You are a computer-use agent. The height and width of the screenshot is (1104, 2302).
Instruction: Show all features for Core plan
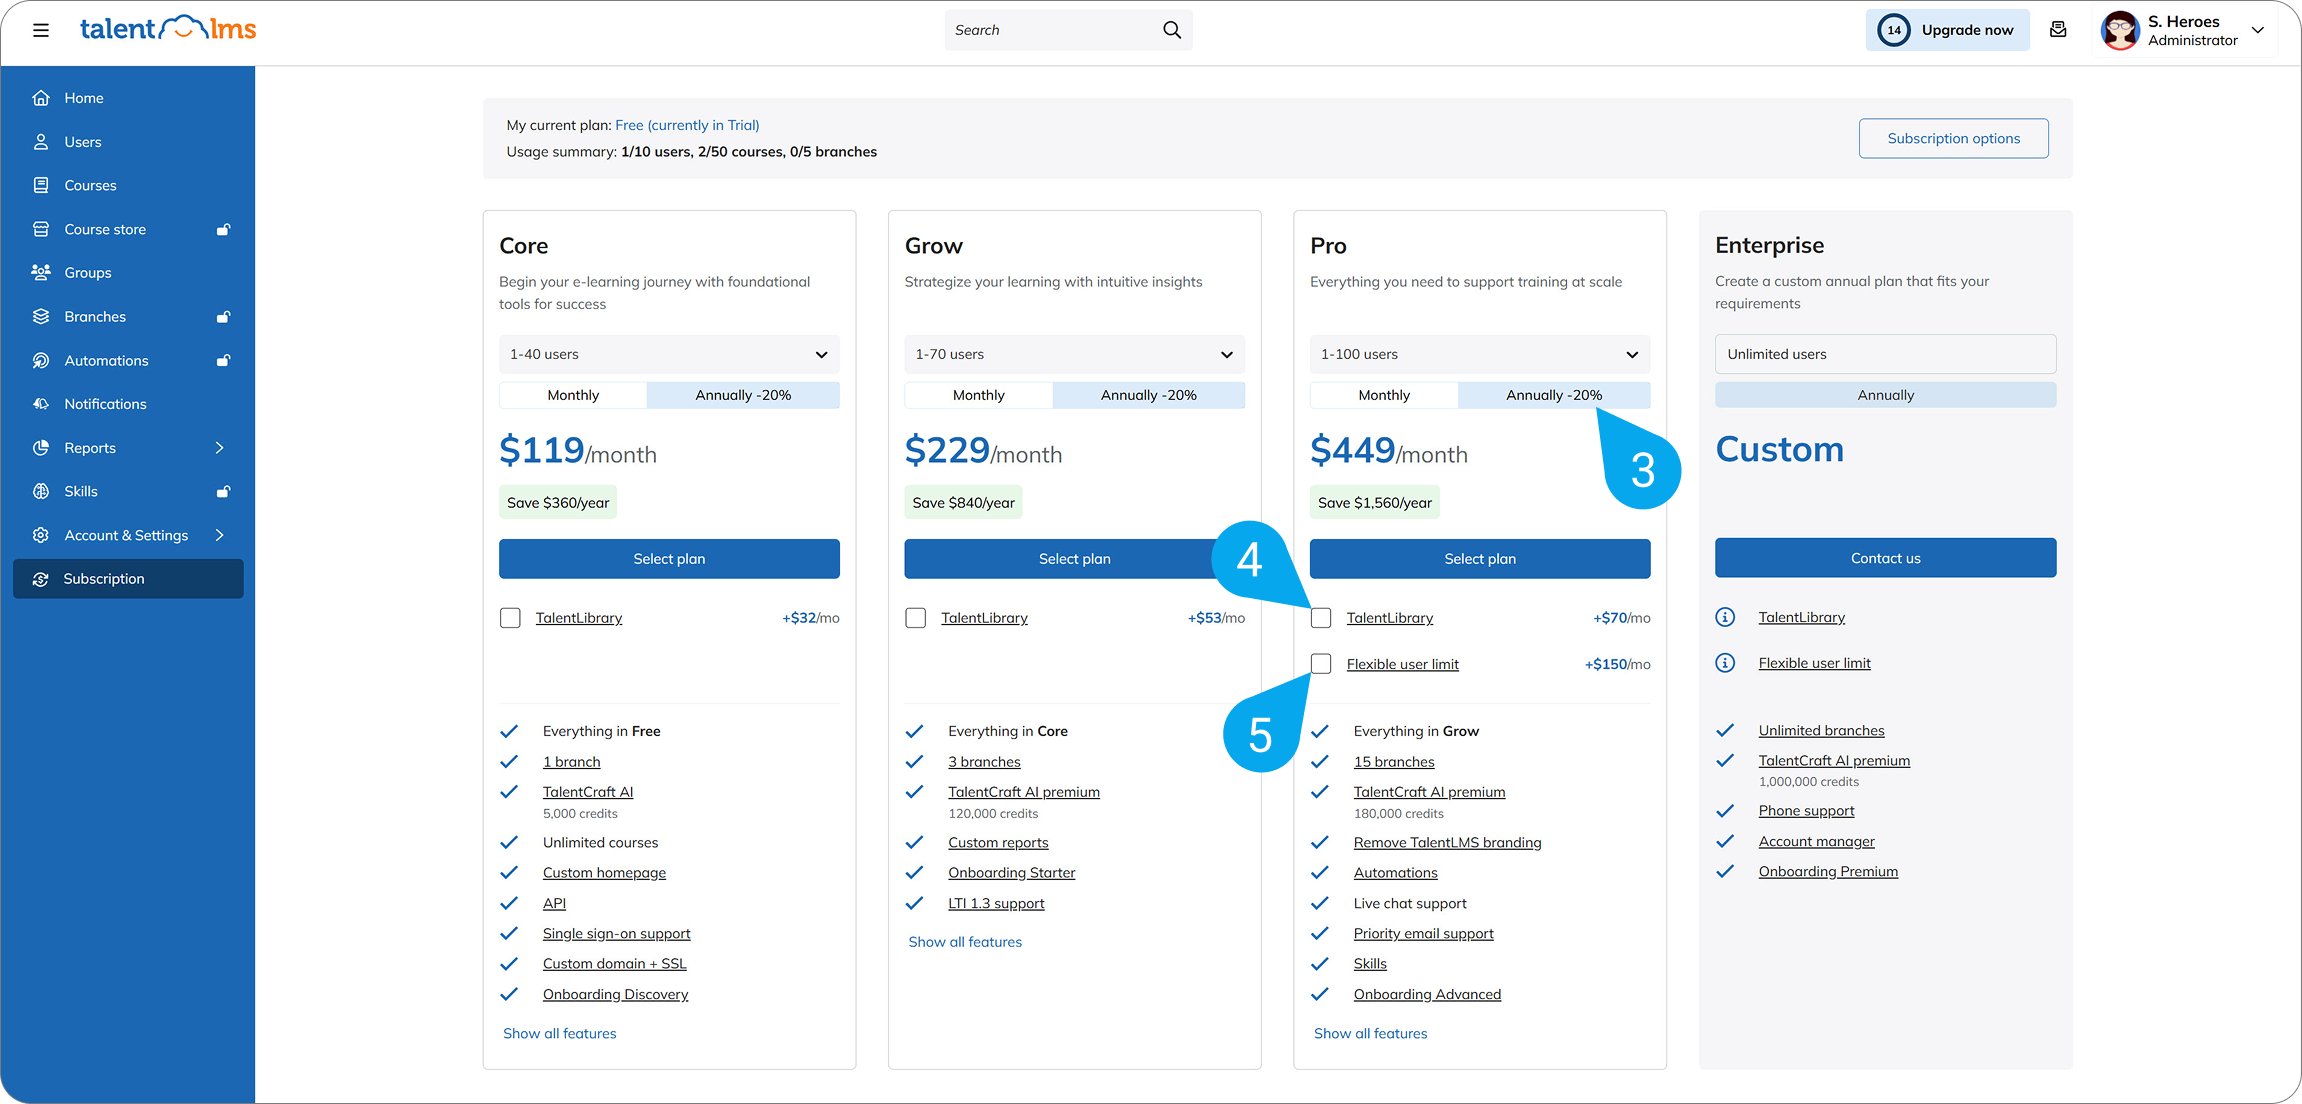pyautogui.click(x=559, y=1033)
